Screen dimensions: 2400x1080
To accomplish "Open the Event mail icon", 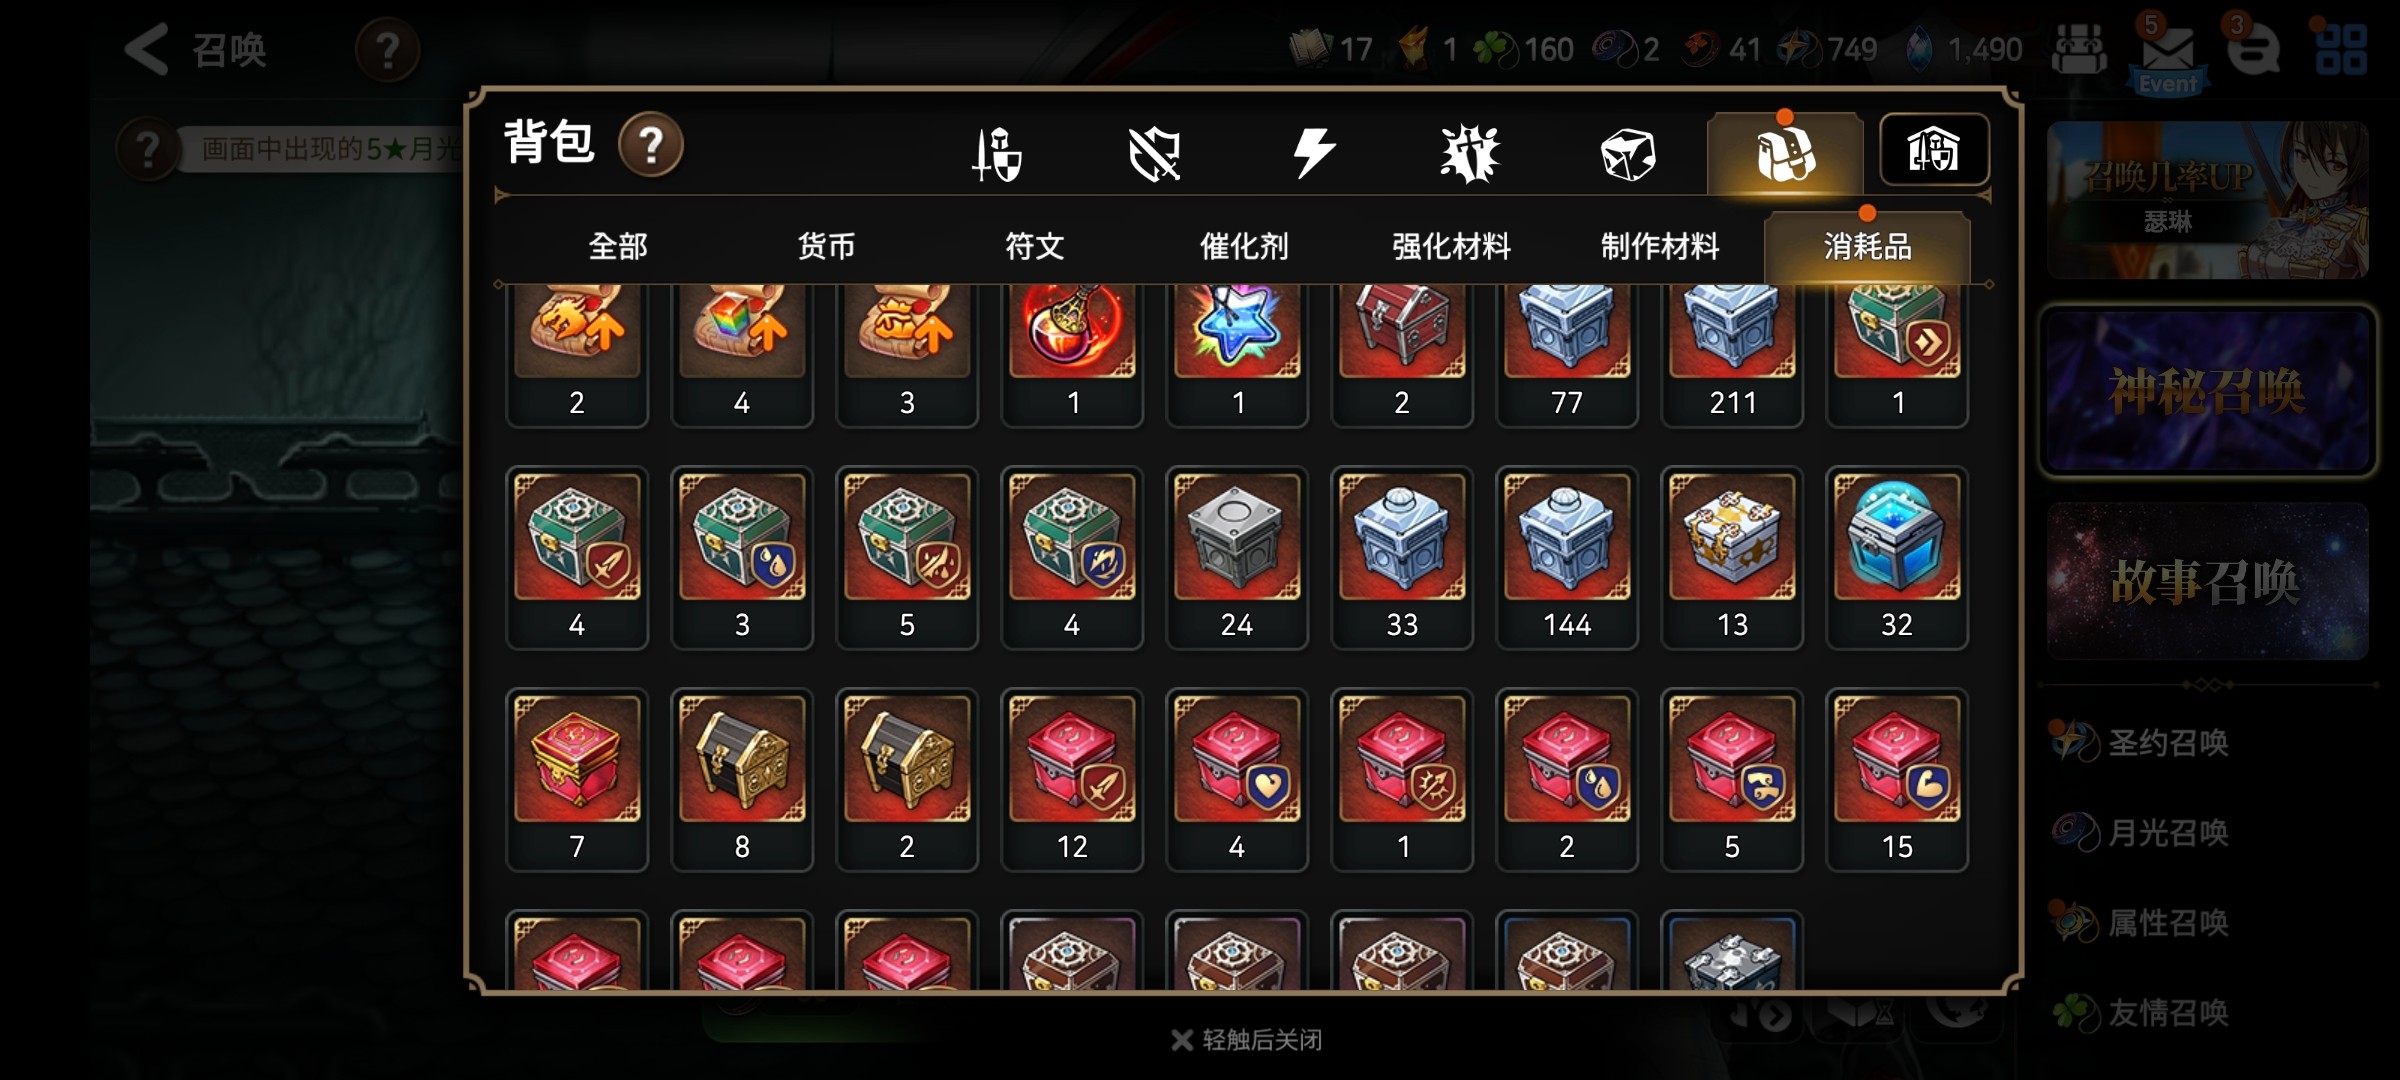I will [x=2167, y=55].
